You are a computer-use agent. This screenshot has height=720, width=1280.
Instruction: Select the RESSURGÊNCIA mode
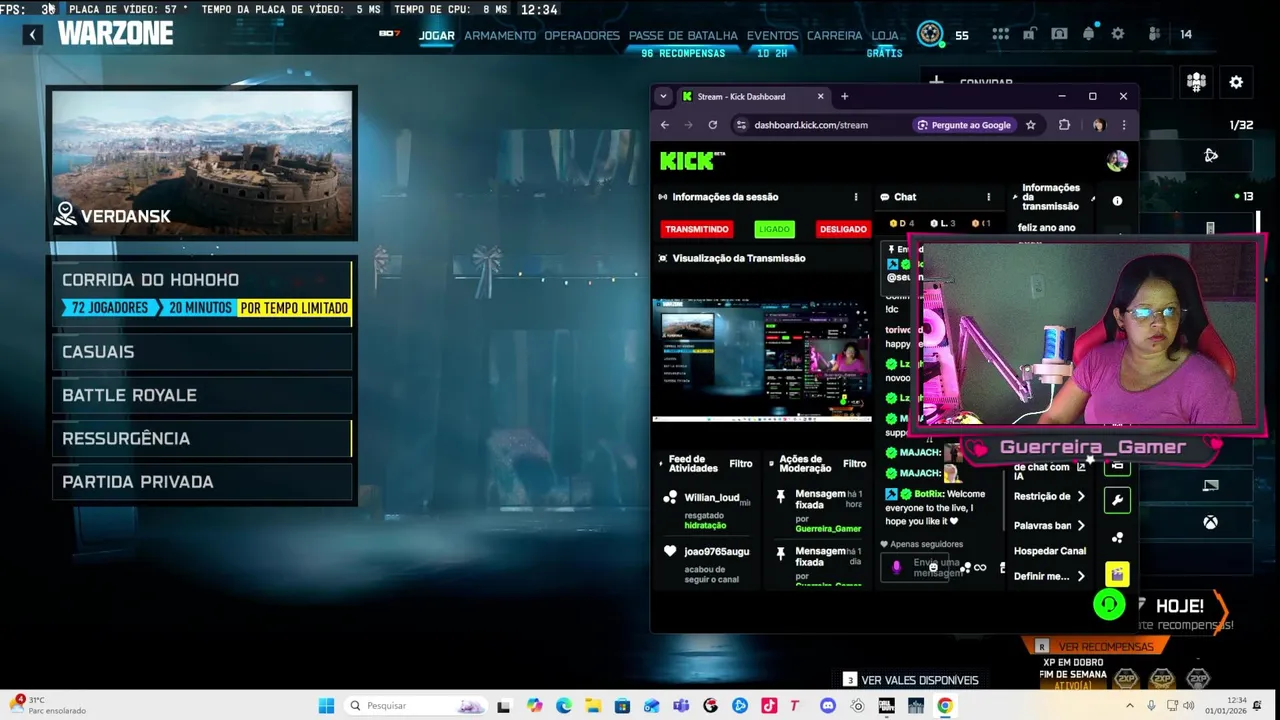202,438
